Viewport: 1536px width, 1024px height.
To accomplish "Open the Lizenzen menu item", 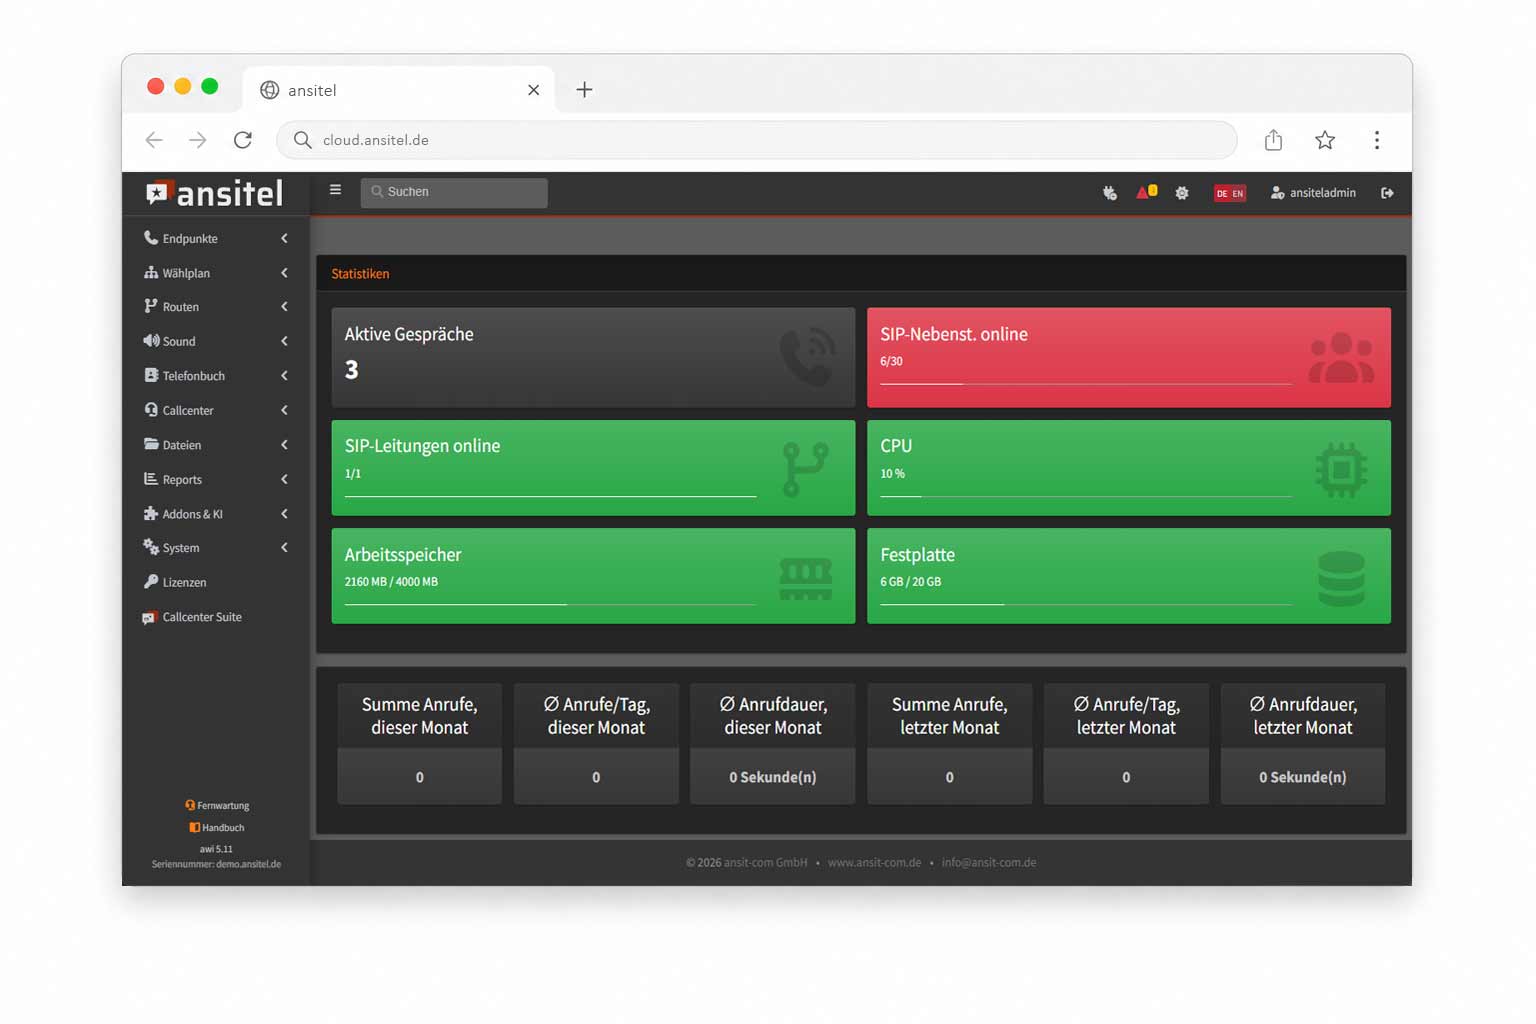I will coord(216,582).
